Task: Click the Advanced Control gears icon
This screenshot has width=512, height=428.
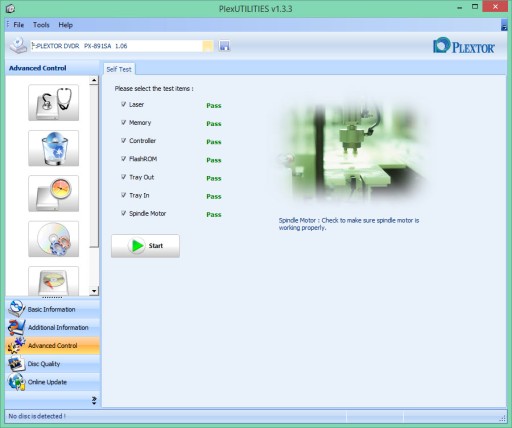Action: [16, 345]
